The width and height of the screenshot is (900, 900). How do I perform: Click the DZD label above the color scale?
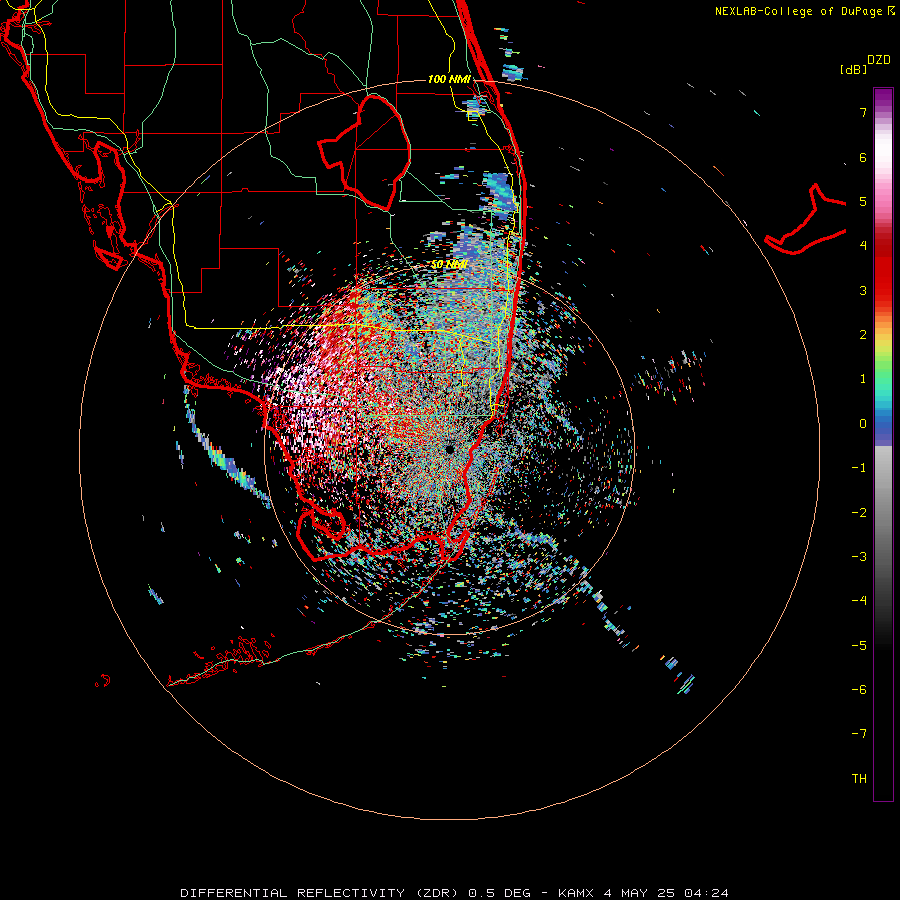click(x=879, y=60)
